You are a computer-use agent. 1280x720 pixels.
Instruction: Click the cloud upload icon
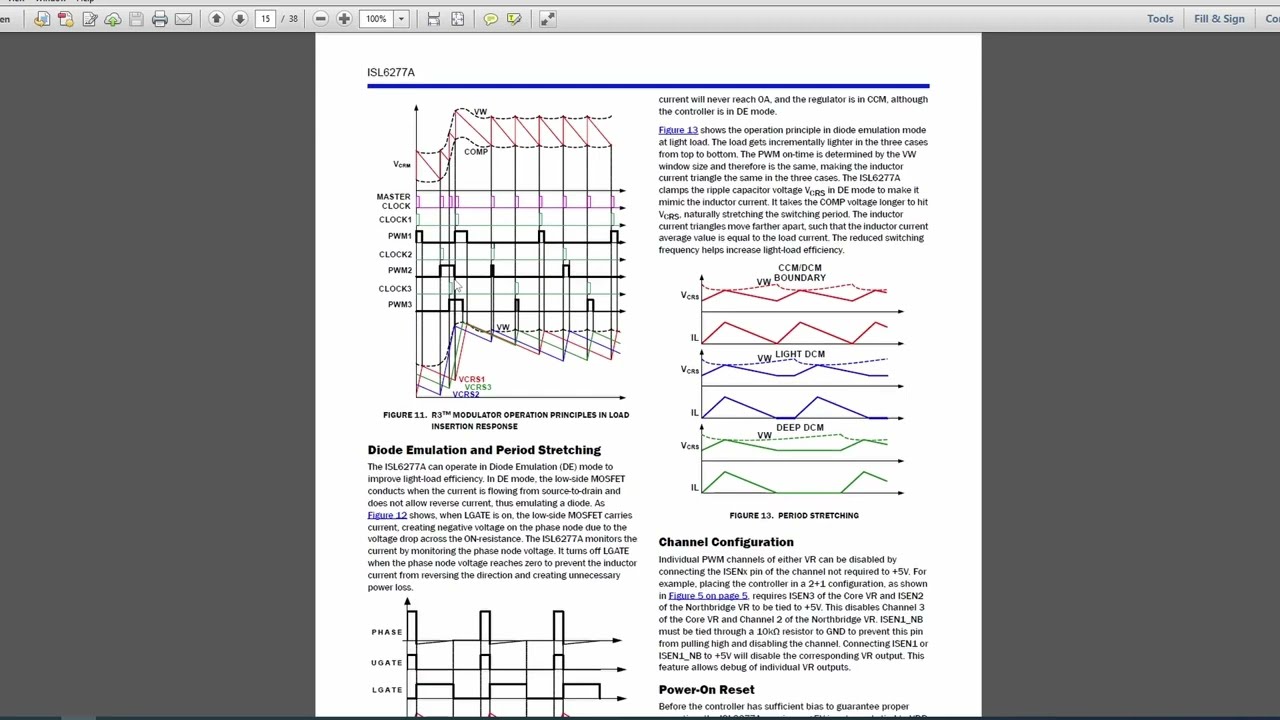click(112, 19)
